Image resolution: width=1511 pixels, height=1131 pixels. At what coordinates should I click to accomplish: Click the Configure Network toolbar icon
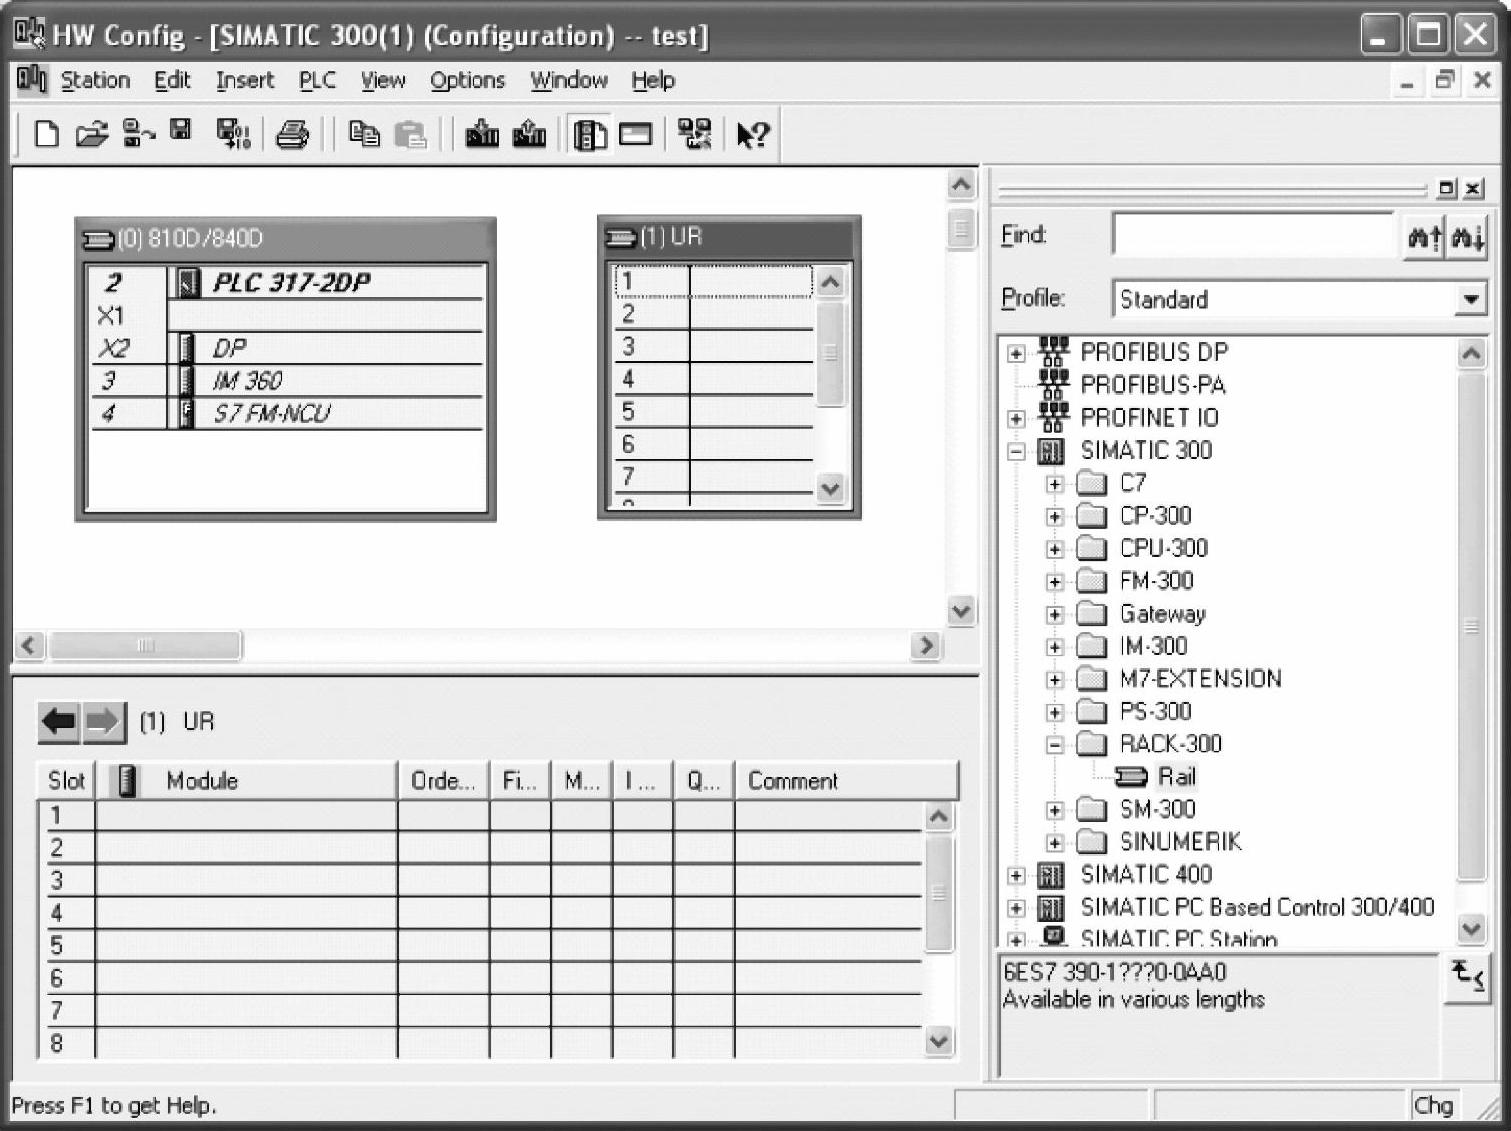point(694,133)
